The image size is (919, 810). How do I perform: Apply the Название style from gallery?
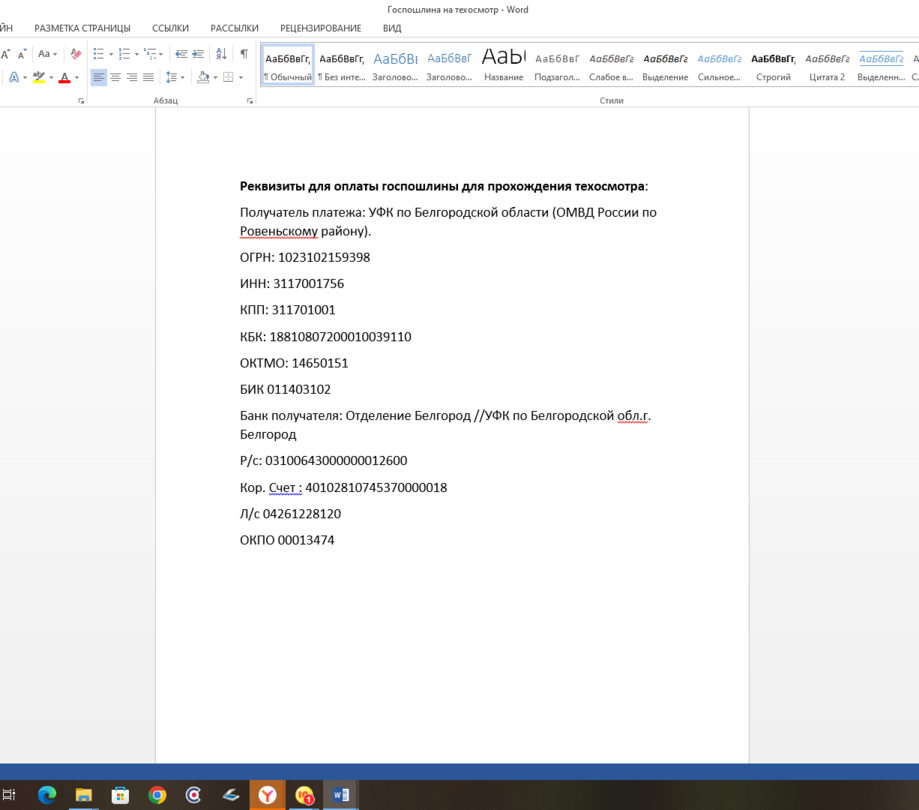tap(503, 65)
